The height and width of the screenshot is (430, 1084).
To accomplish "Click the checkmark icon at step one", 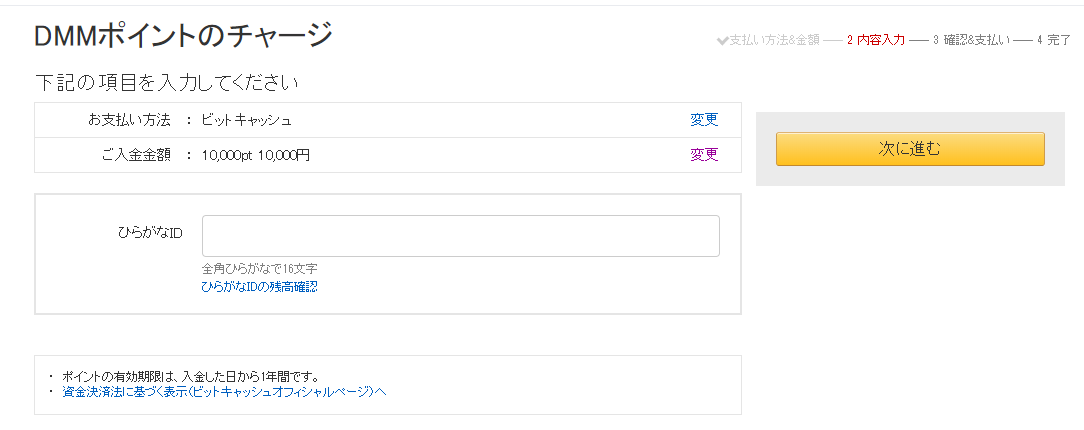I will pos(723,40).
